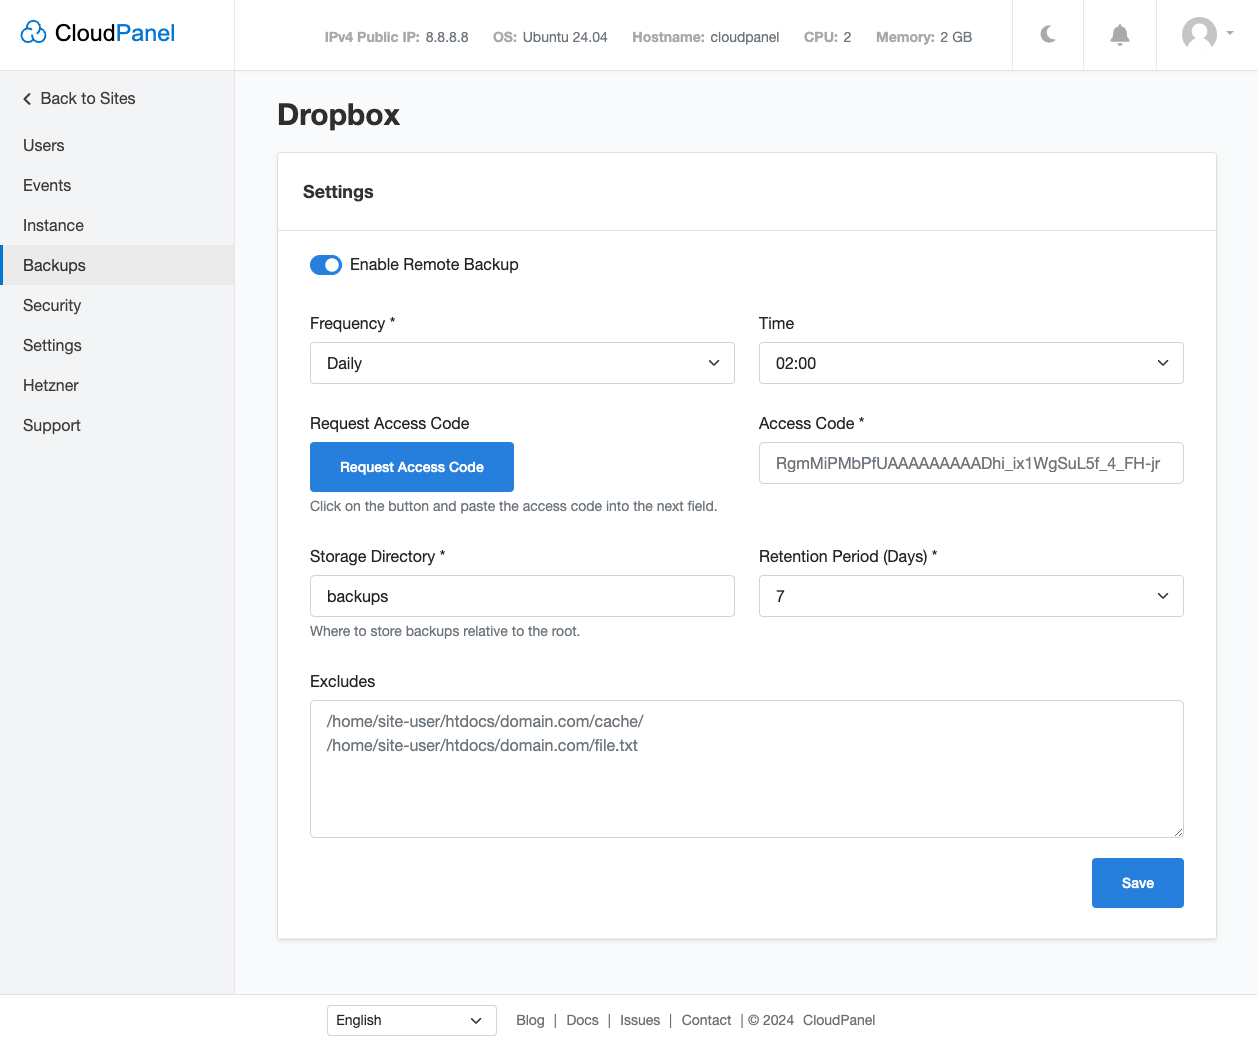1257x1046 pixels.
Task: Click inside the Excludes text area
Action: 746,768
